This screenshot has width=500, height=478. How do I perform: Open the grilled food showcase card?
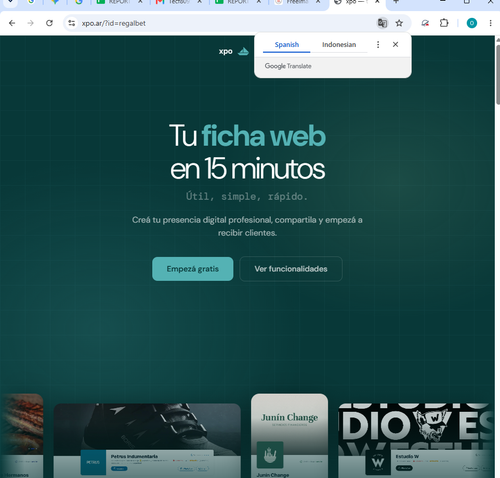click(22, 436)
